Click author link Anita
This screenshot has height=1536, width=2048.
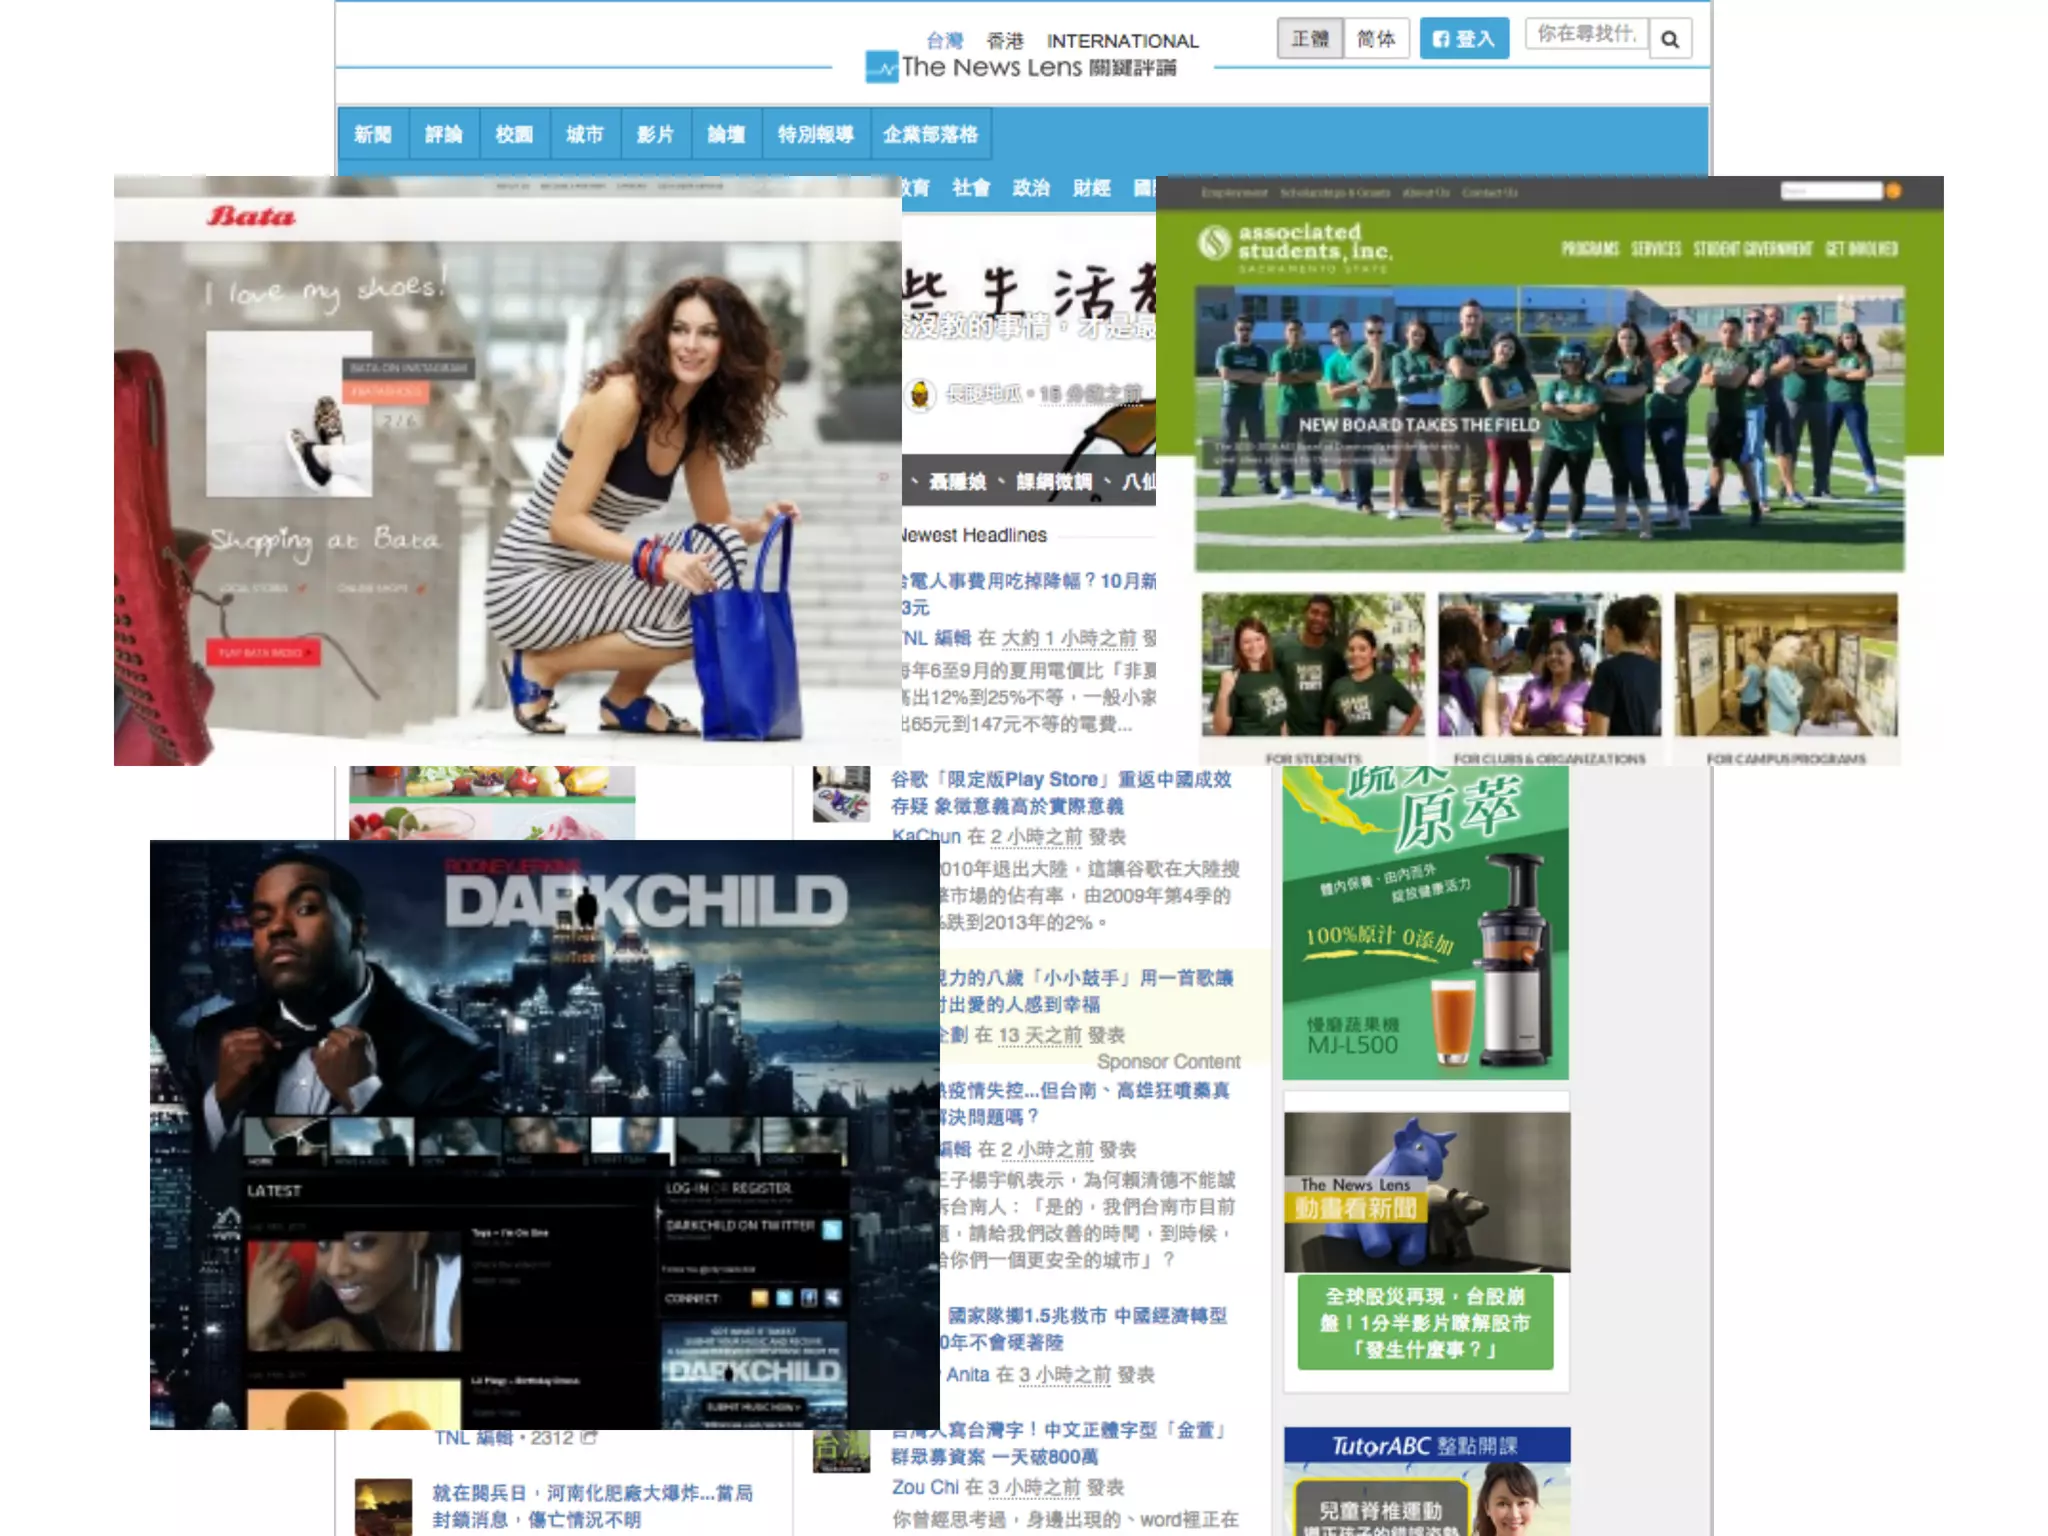click(x=968, y=1374)
